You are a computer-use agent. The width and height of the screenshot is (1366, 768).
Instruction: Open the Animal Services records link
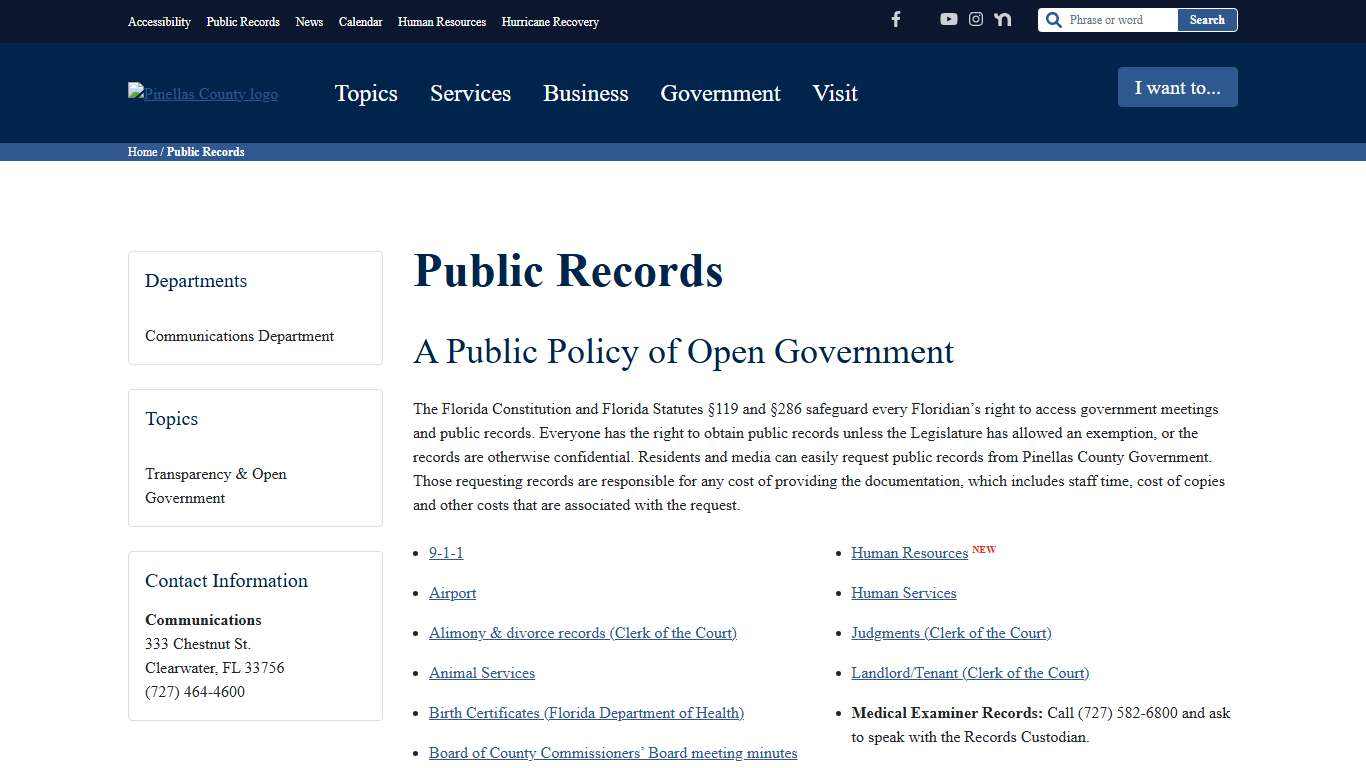[x=481, y=672]
